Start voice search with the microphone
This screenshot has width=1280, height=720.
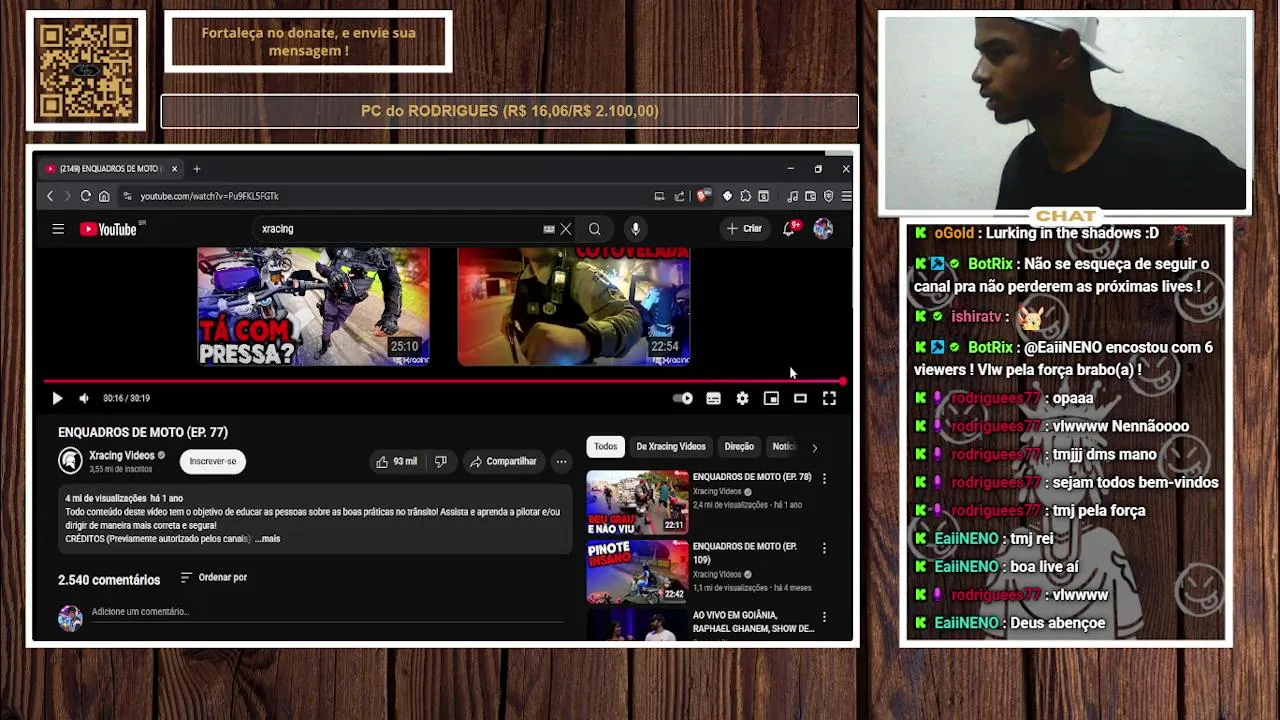pyautogui.click(x=635, y=229)
